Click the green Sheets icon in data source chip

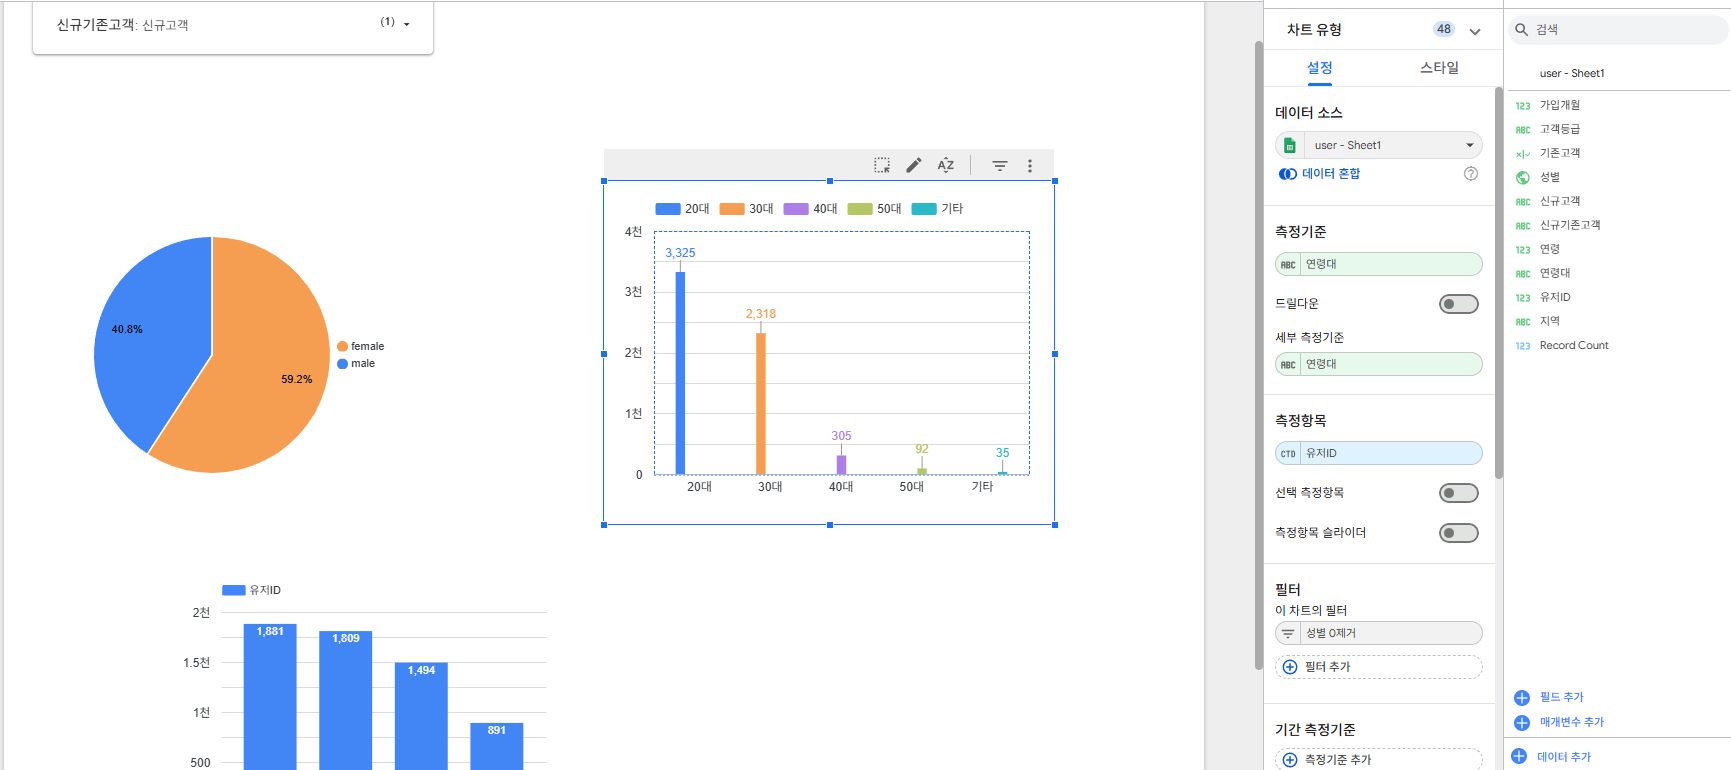pyautogui.click(x=1290, y=146)
